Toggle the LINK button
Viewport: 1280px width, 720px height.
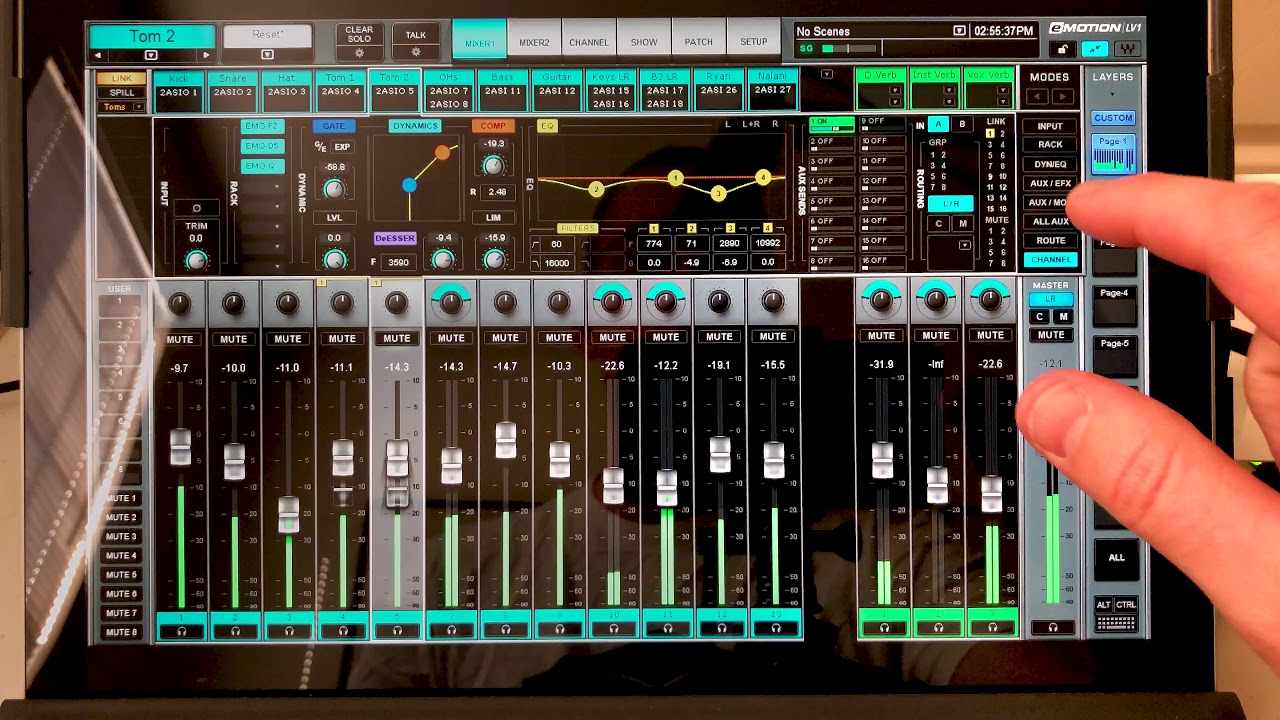coord(121,78)
